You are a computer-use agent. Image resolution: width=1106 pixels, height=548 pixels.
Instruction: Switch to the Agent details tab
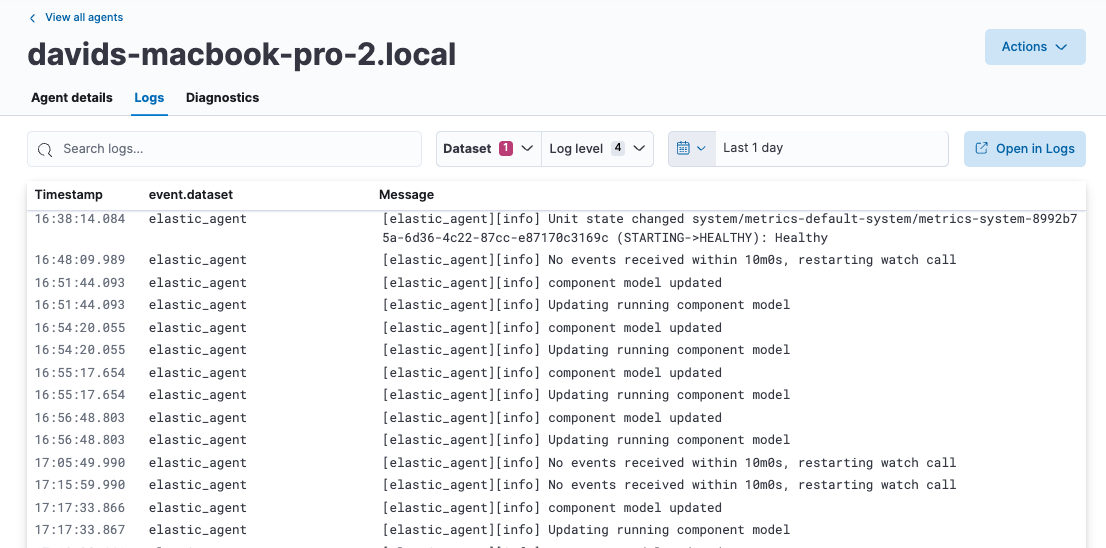coord(72,98)
